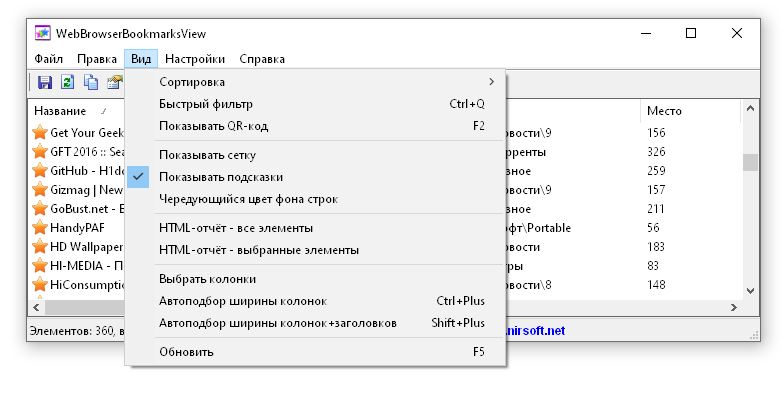Close the open Вид menu
The image size is (782, 417).
141,59
